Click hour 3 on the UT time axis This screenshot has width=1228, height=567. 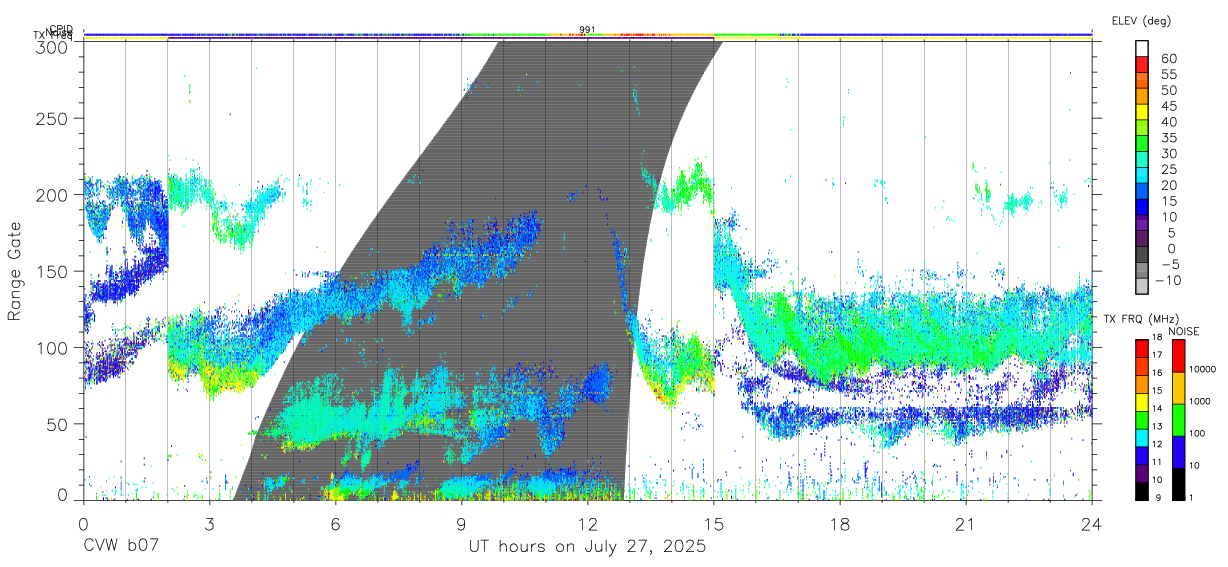pos(209,524)
